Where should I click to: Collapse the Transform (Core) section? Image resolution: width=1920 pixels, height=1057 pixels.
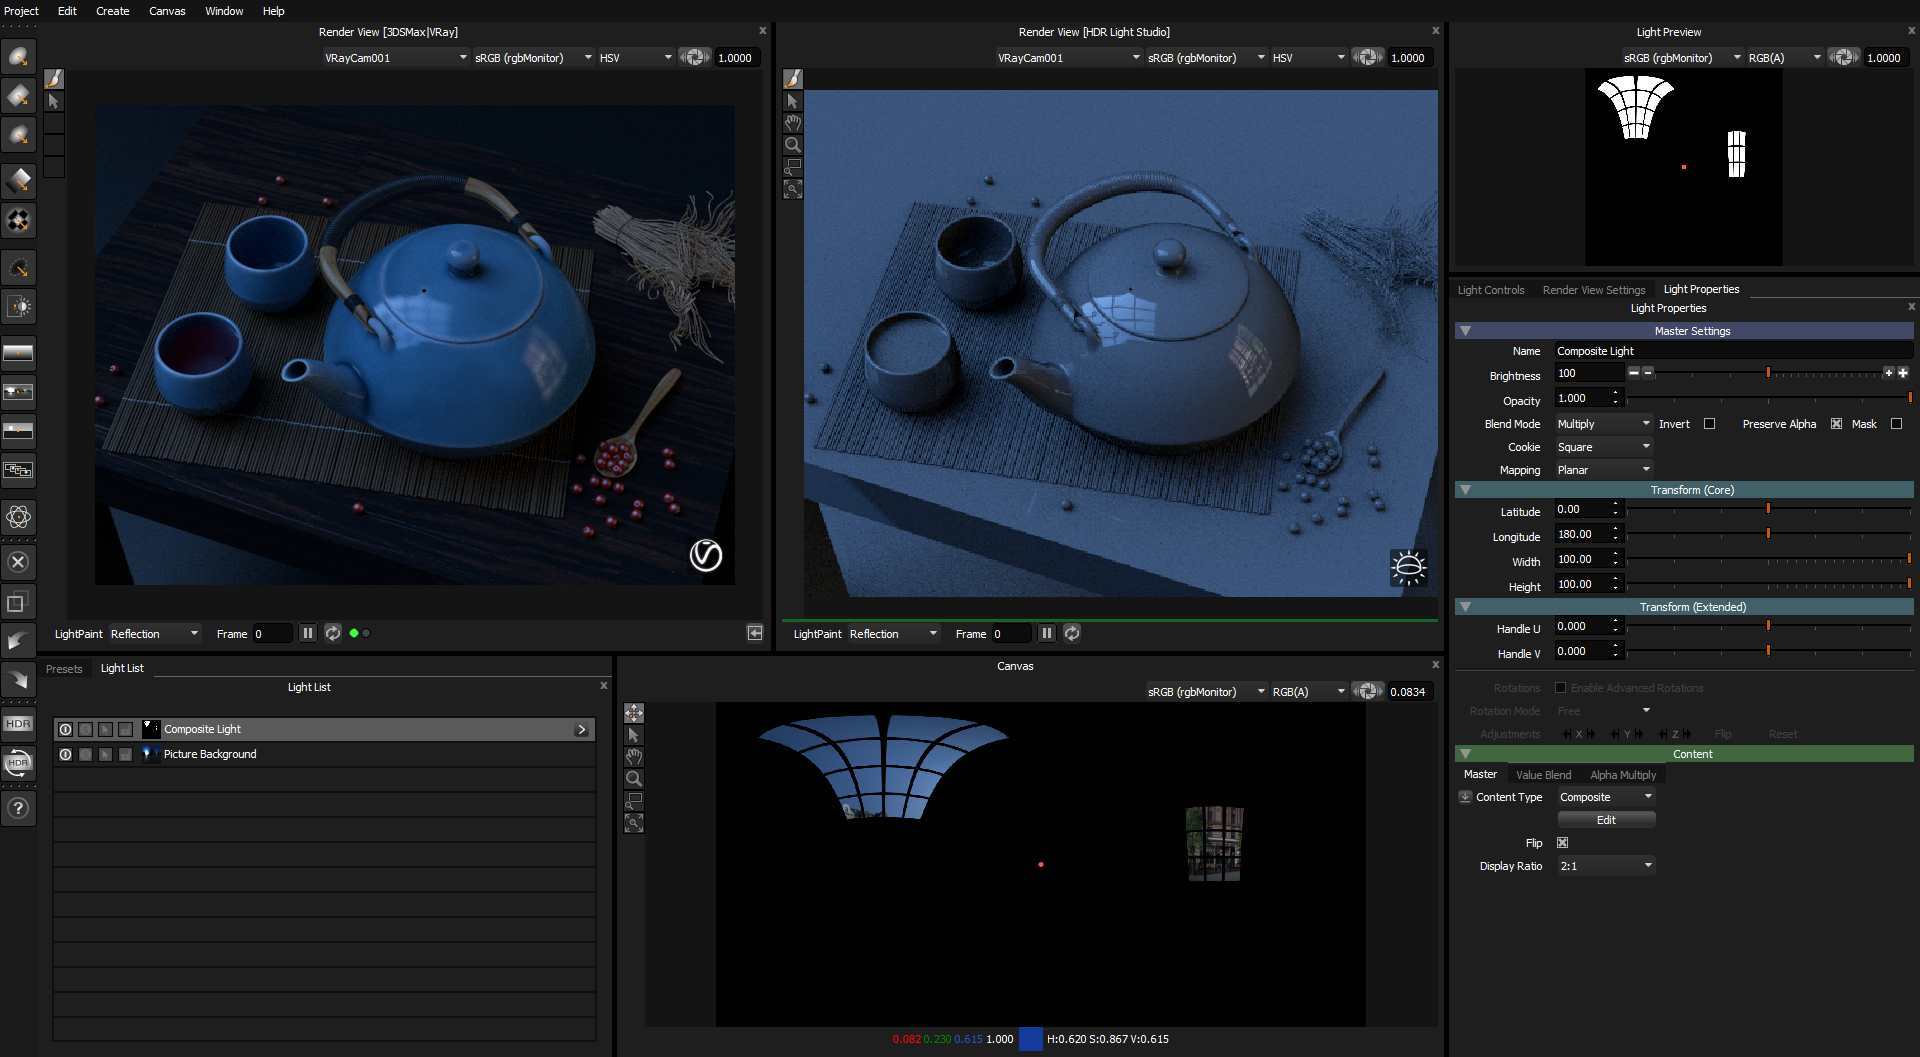[x=1465, y=490]
